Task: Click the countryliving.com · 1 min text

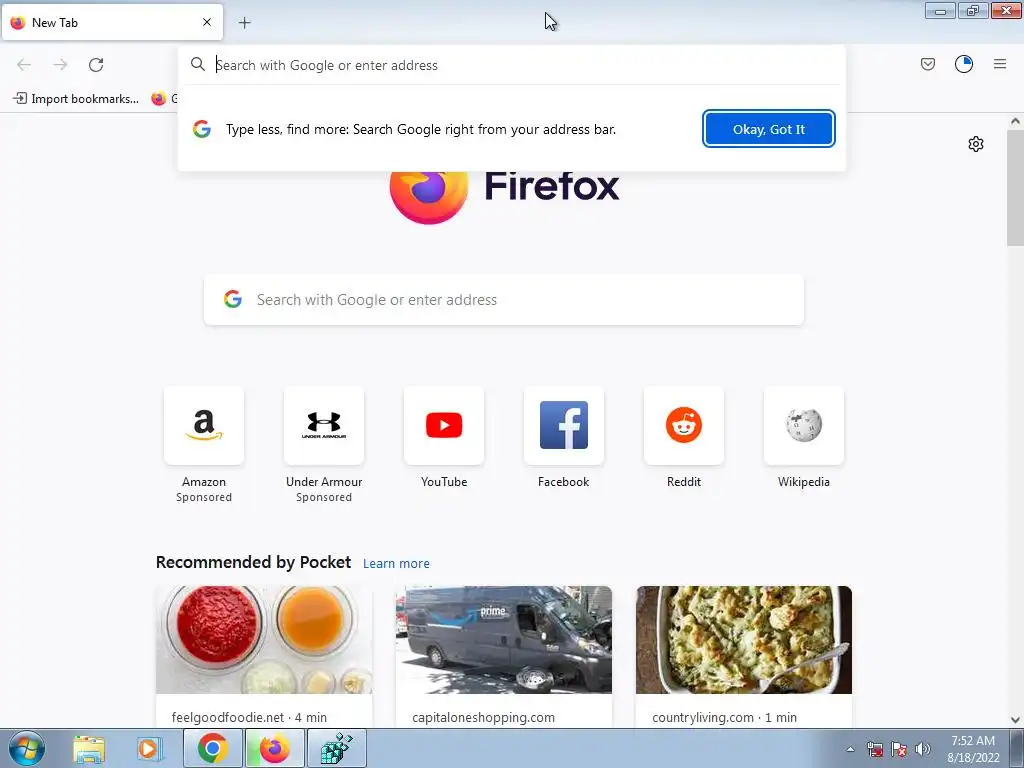Action: point(724,717)
